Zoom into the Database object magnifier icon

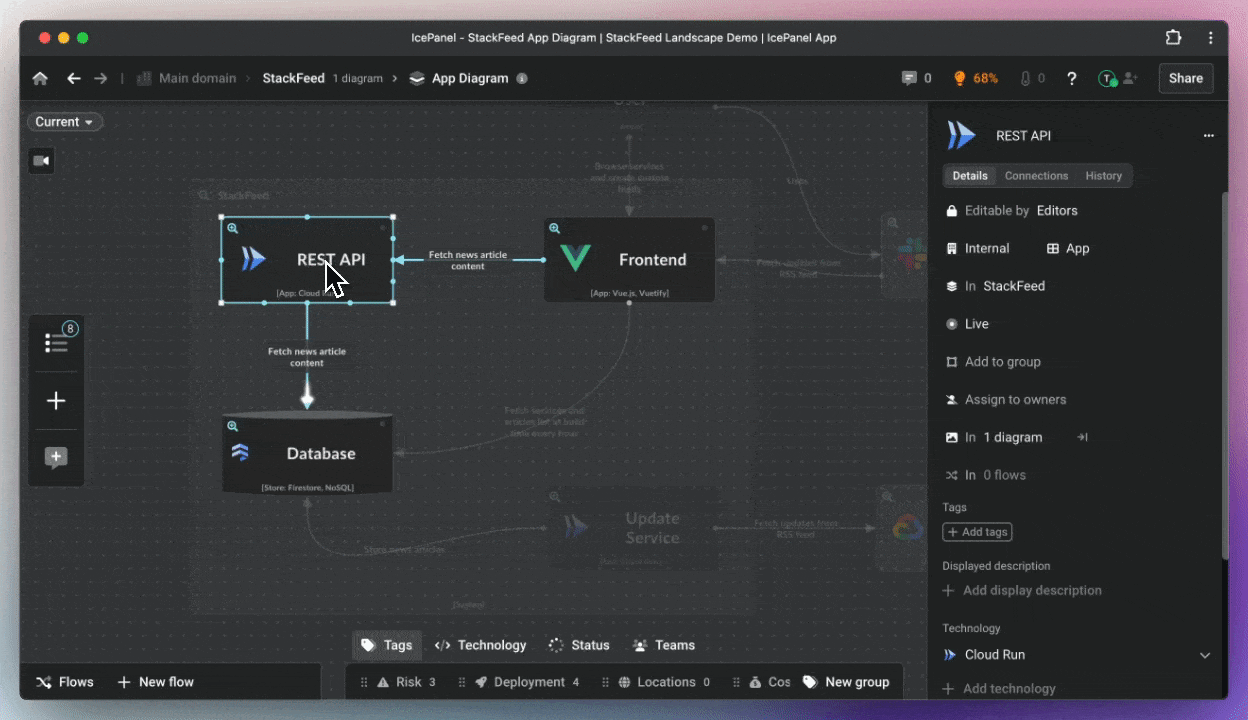233,426
